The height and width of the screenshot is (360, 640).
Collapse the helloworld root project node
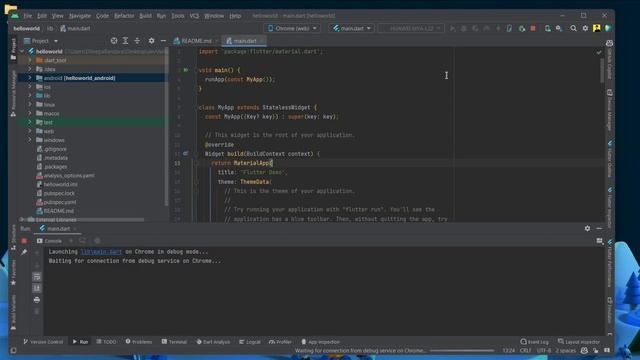point(22,51)
